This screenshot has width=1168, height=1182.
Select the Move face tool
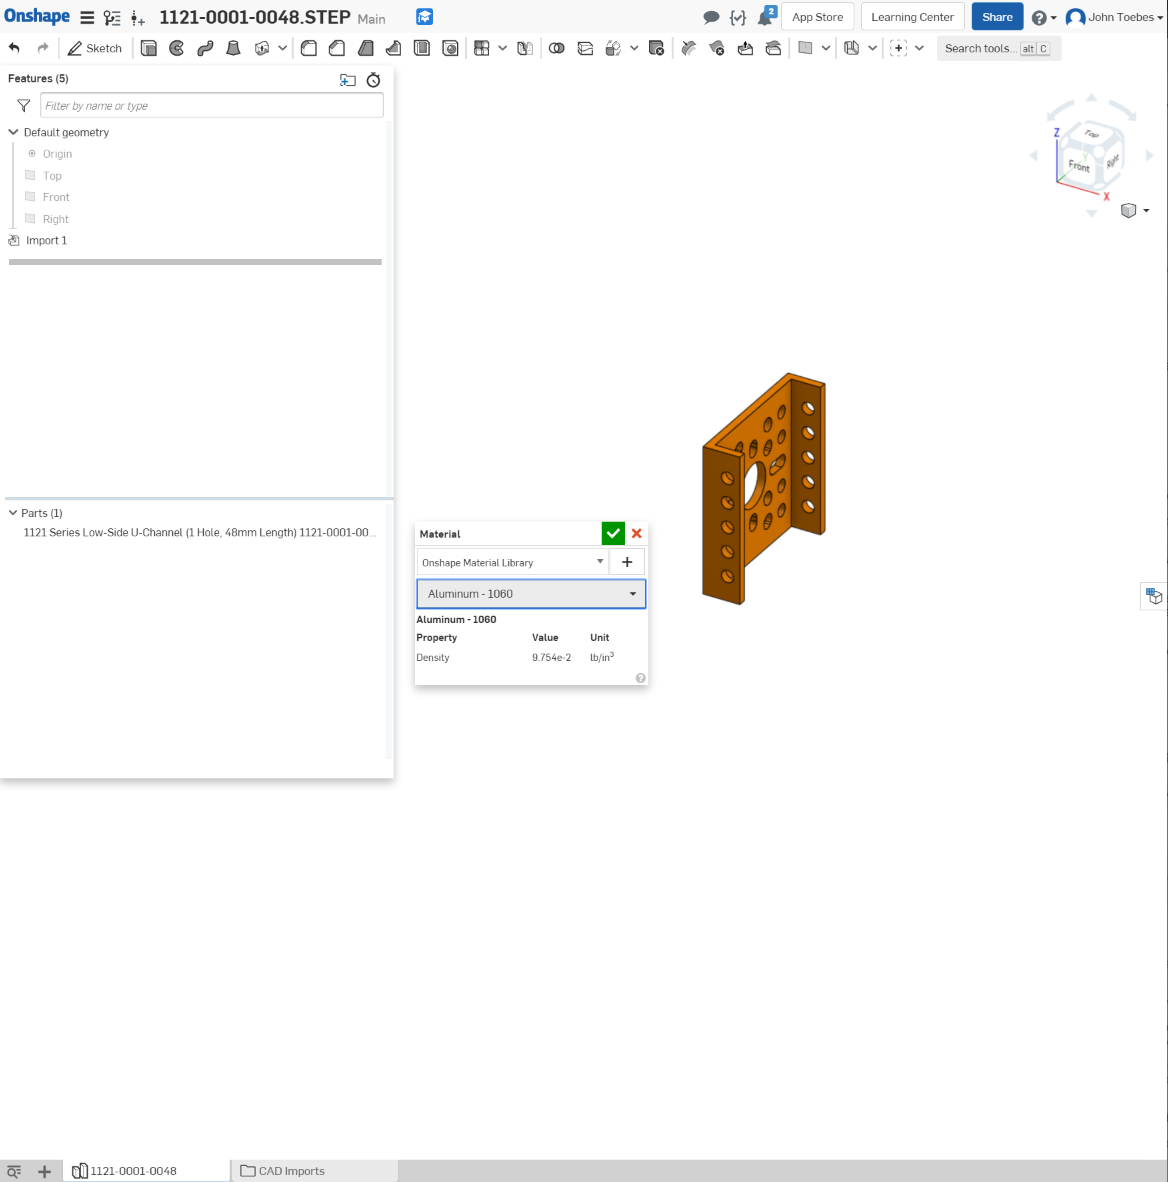(745, 48)
